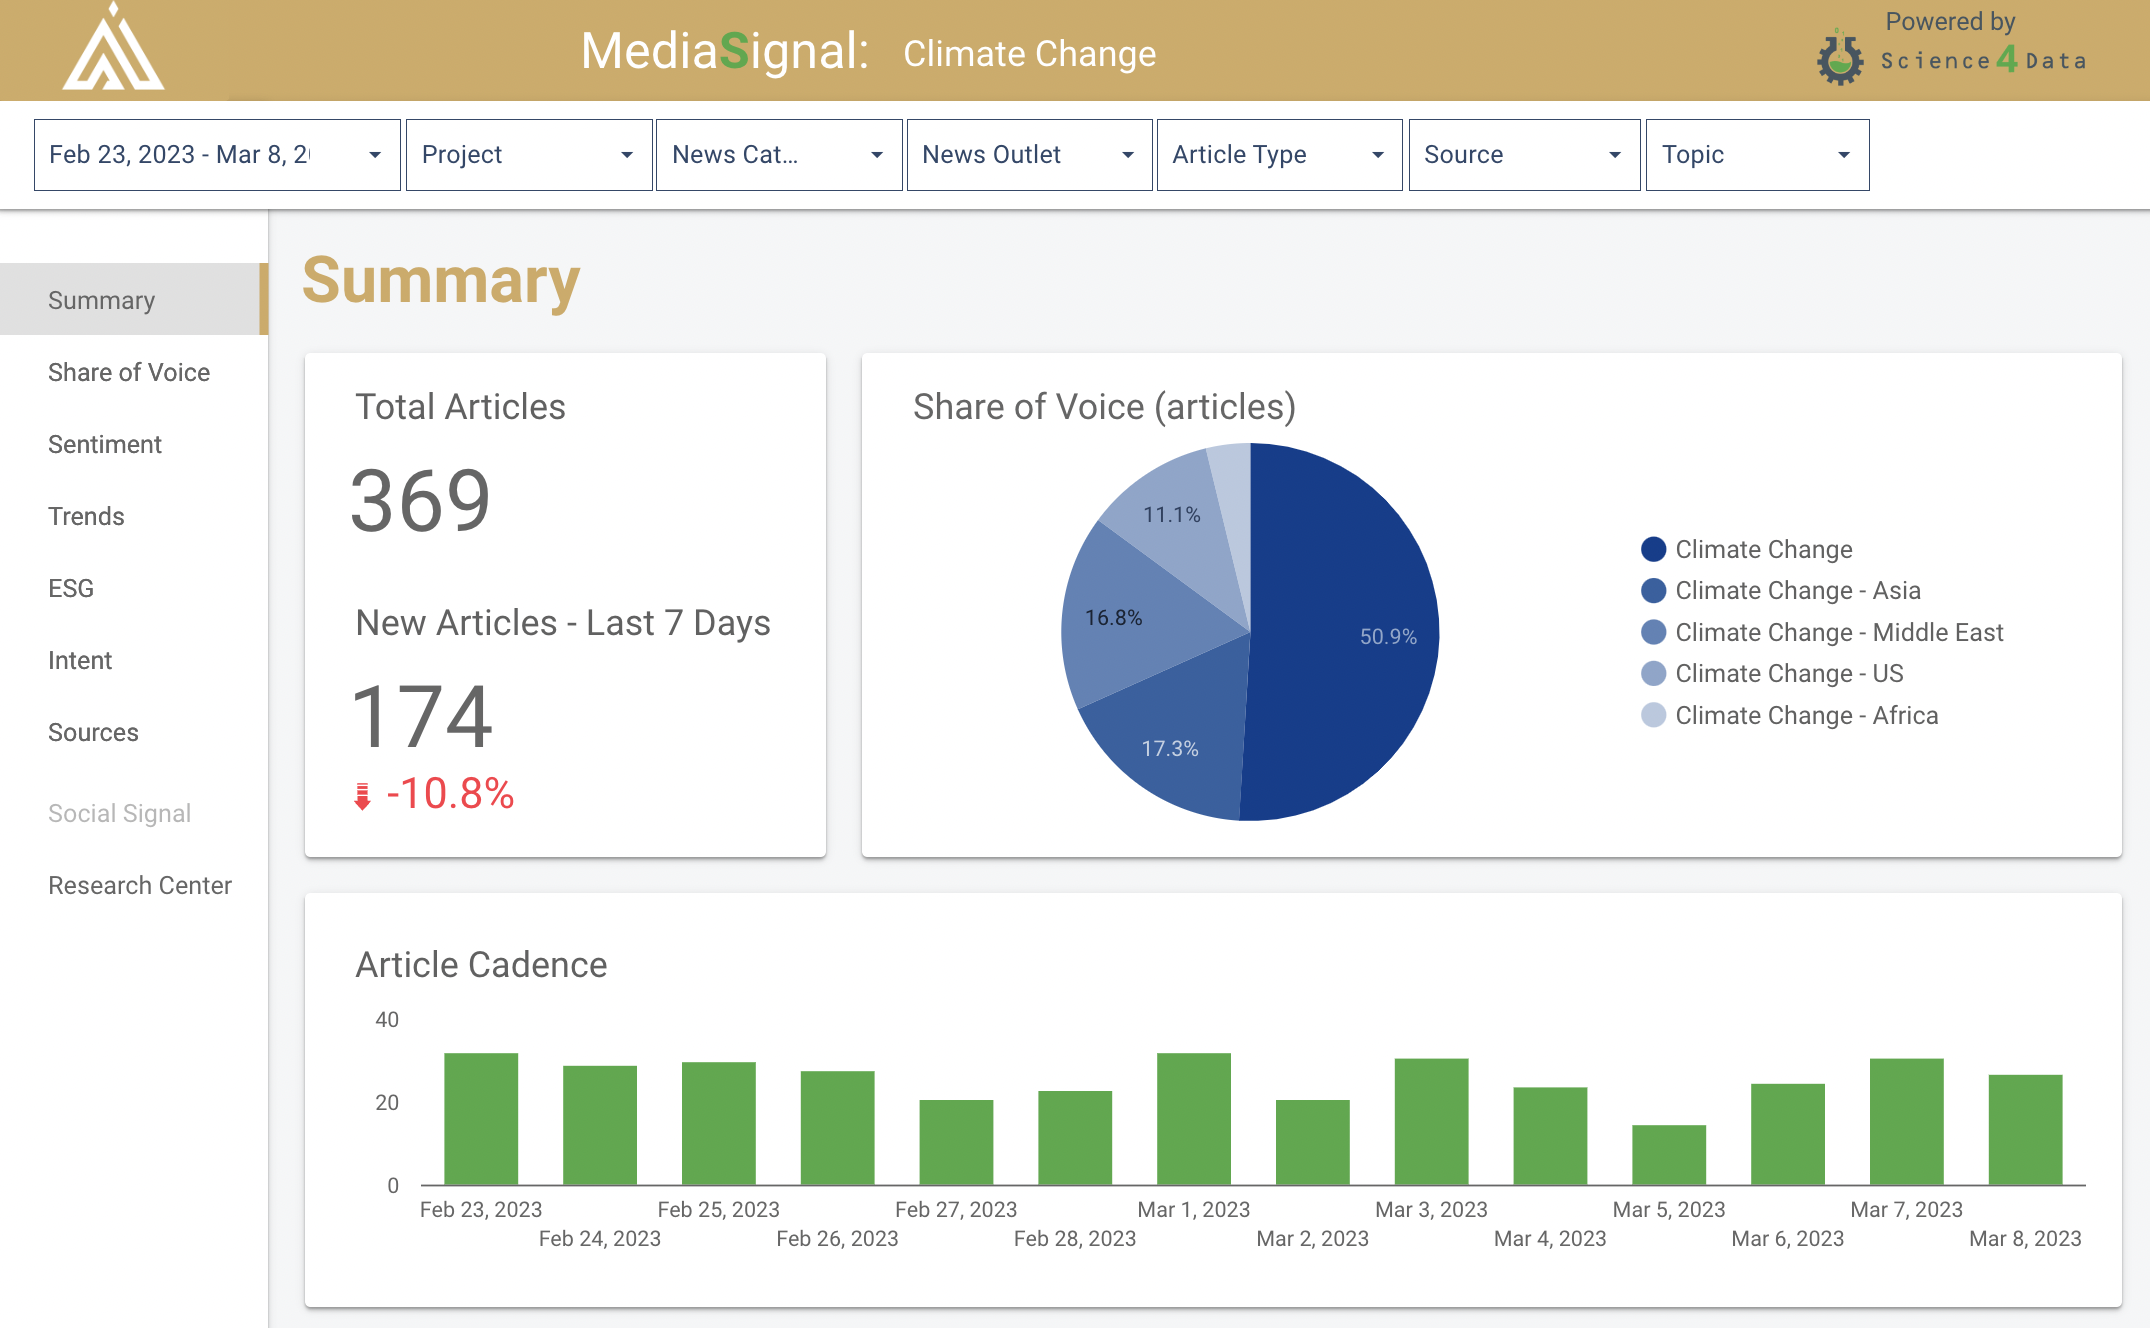Click the Climate Change - Middle East legend dot
The image size is (2150, 1328).
1654,632
